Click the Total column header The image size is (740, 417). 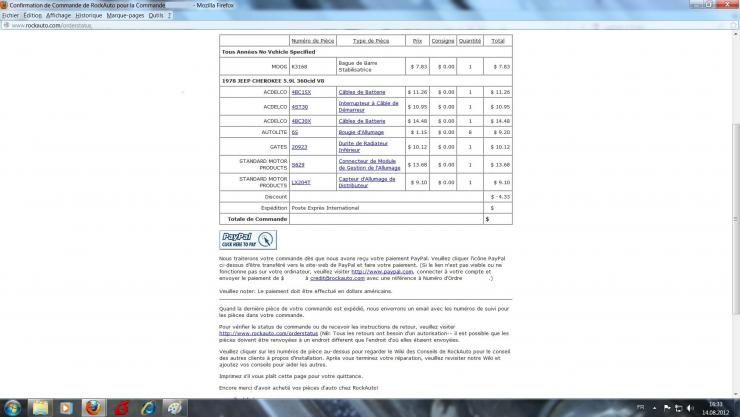pos(498,41)
